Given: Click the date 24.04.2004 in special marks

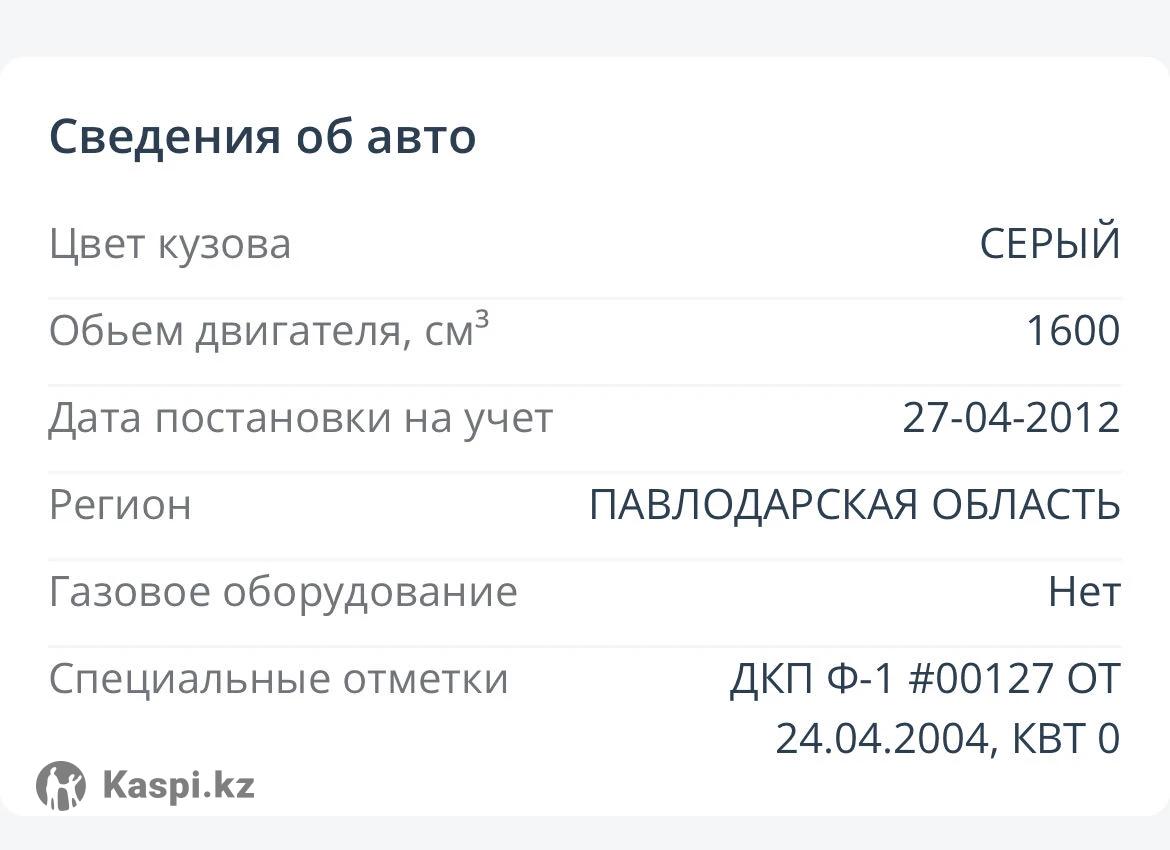Looking at the screenshot, I should tap(882, 739).
